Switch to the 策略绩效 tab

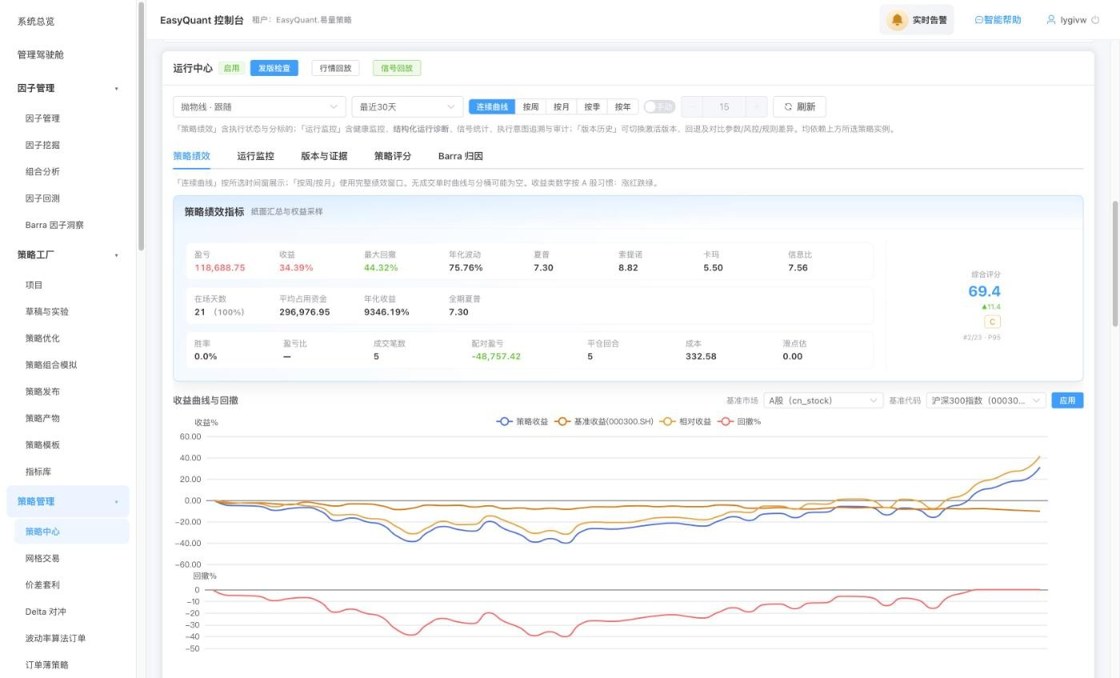pos(191,156)
